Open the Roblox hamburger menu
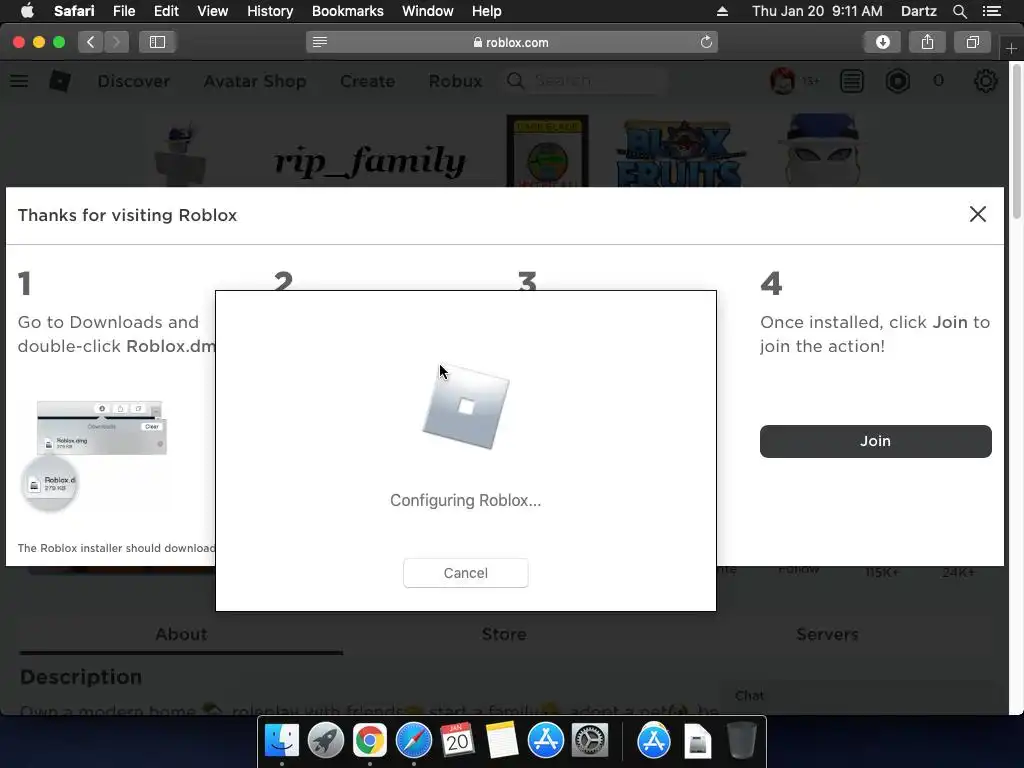1024x768 pixels. coord(19,81)
